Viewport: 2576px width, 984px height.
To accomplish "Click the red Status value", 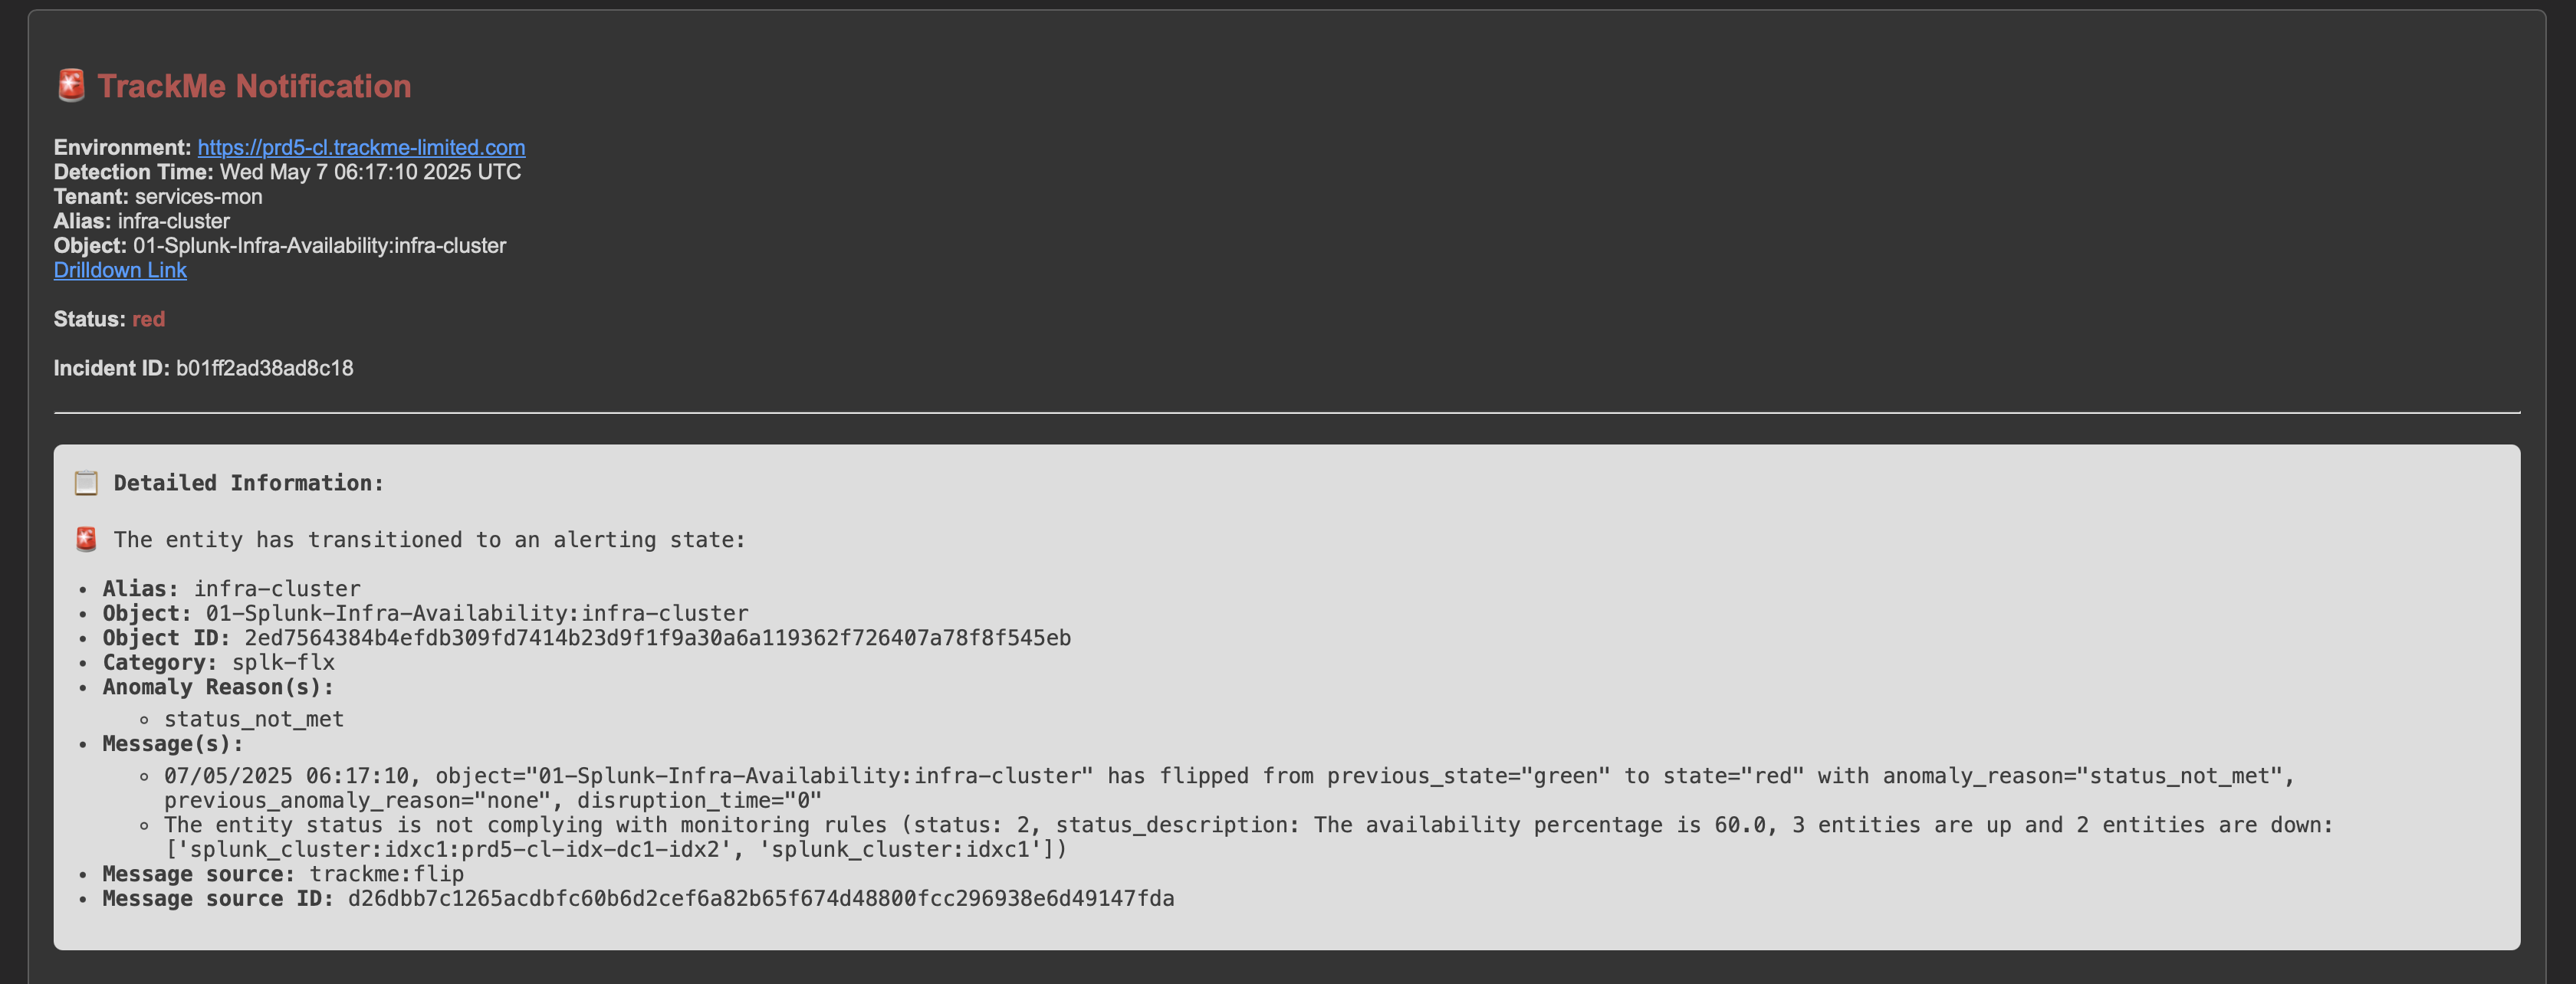I will point(148,319).
